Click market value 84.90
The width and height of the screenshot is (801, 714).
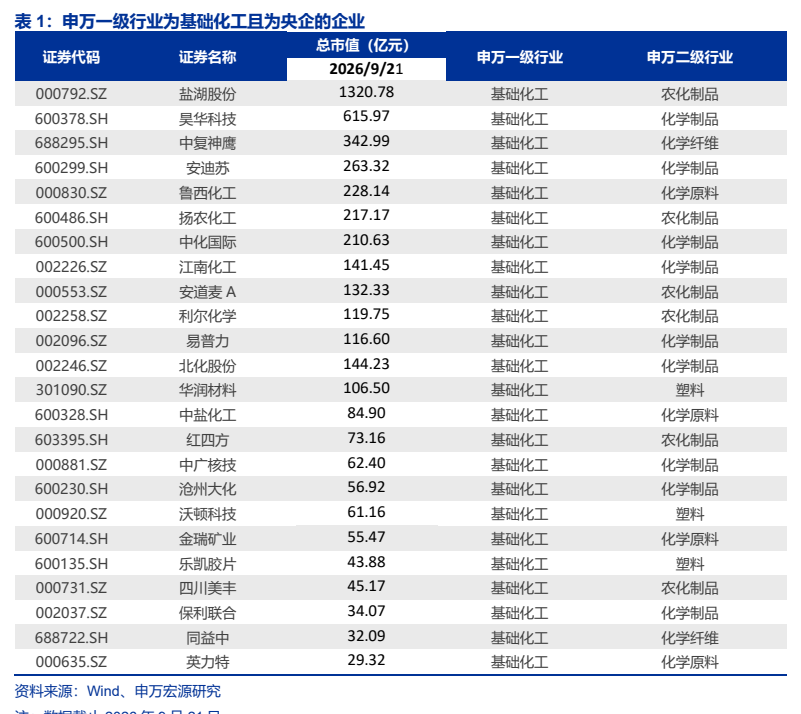click(x=366, y=413)
